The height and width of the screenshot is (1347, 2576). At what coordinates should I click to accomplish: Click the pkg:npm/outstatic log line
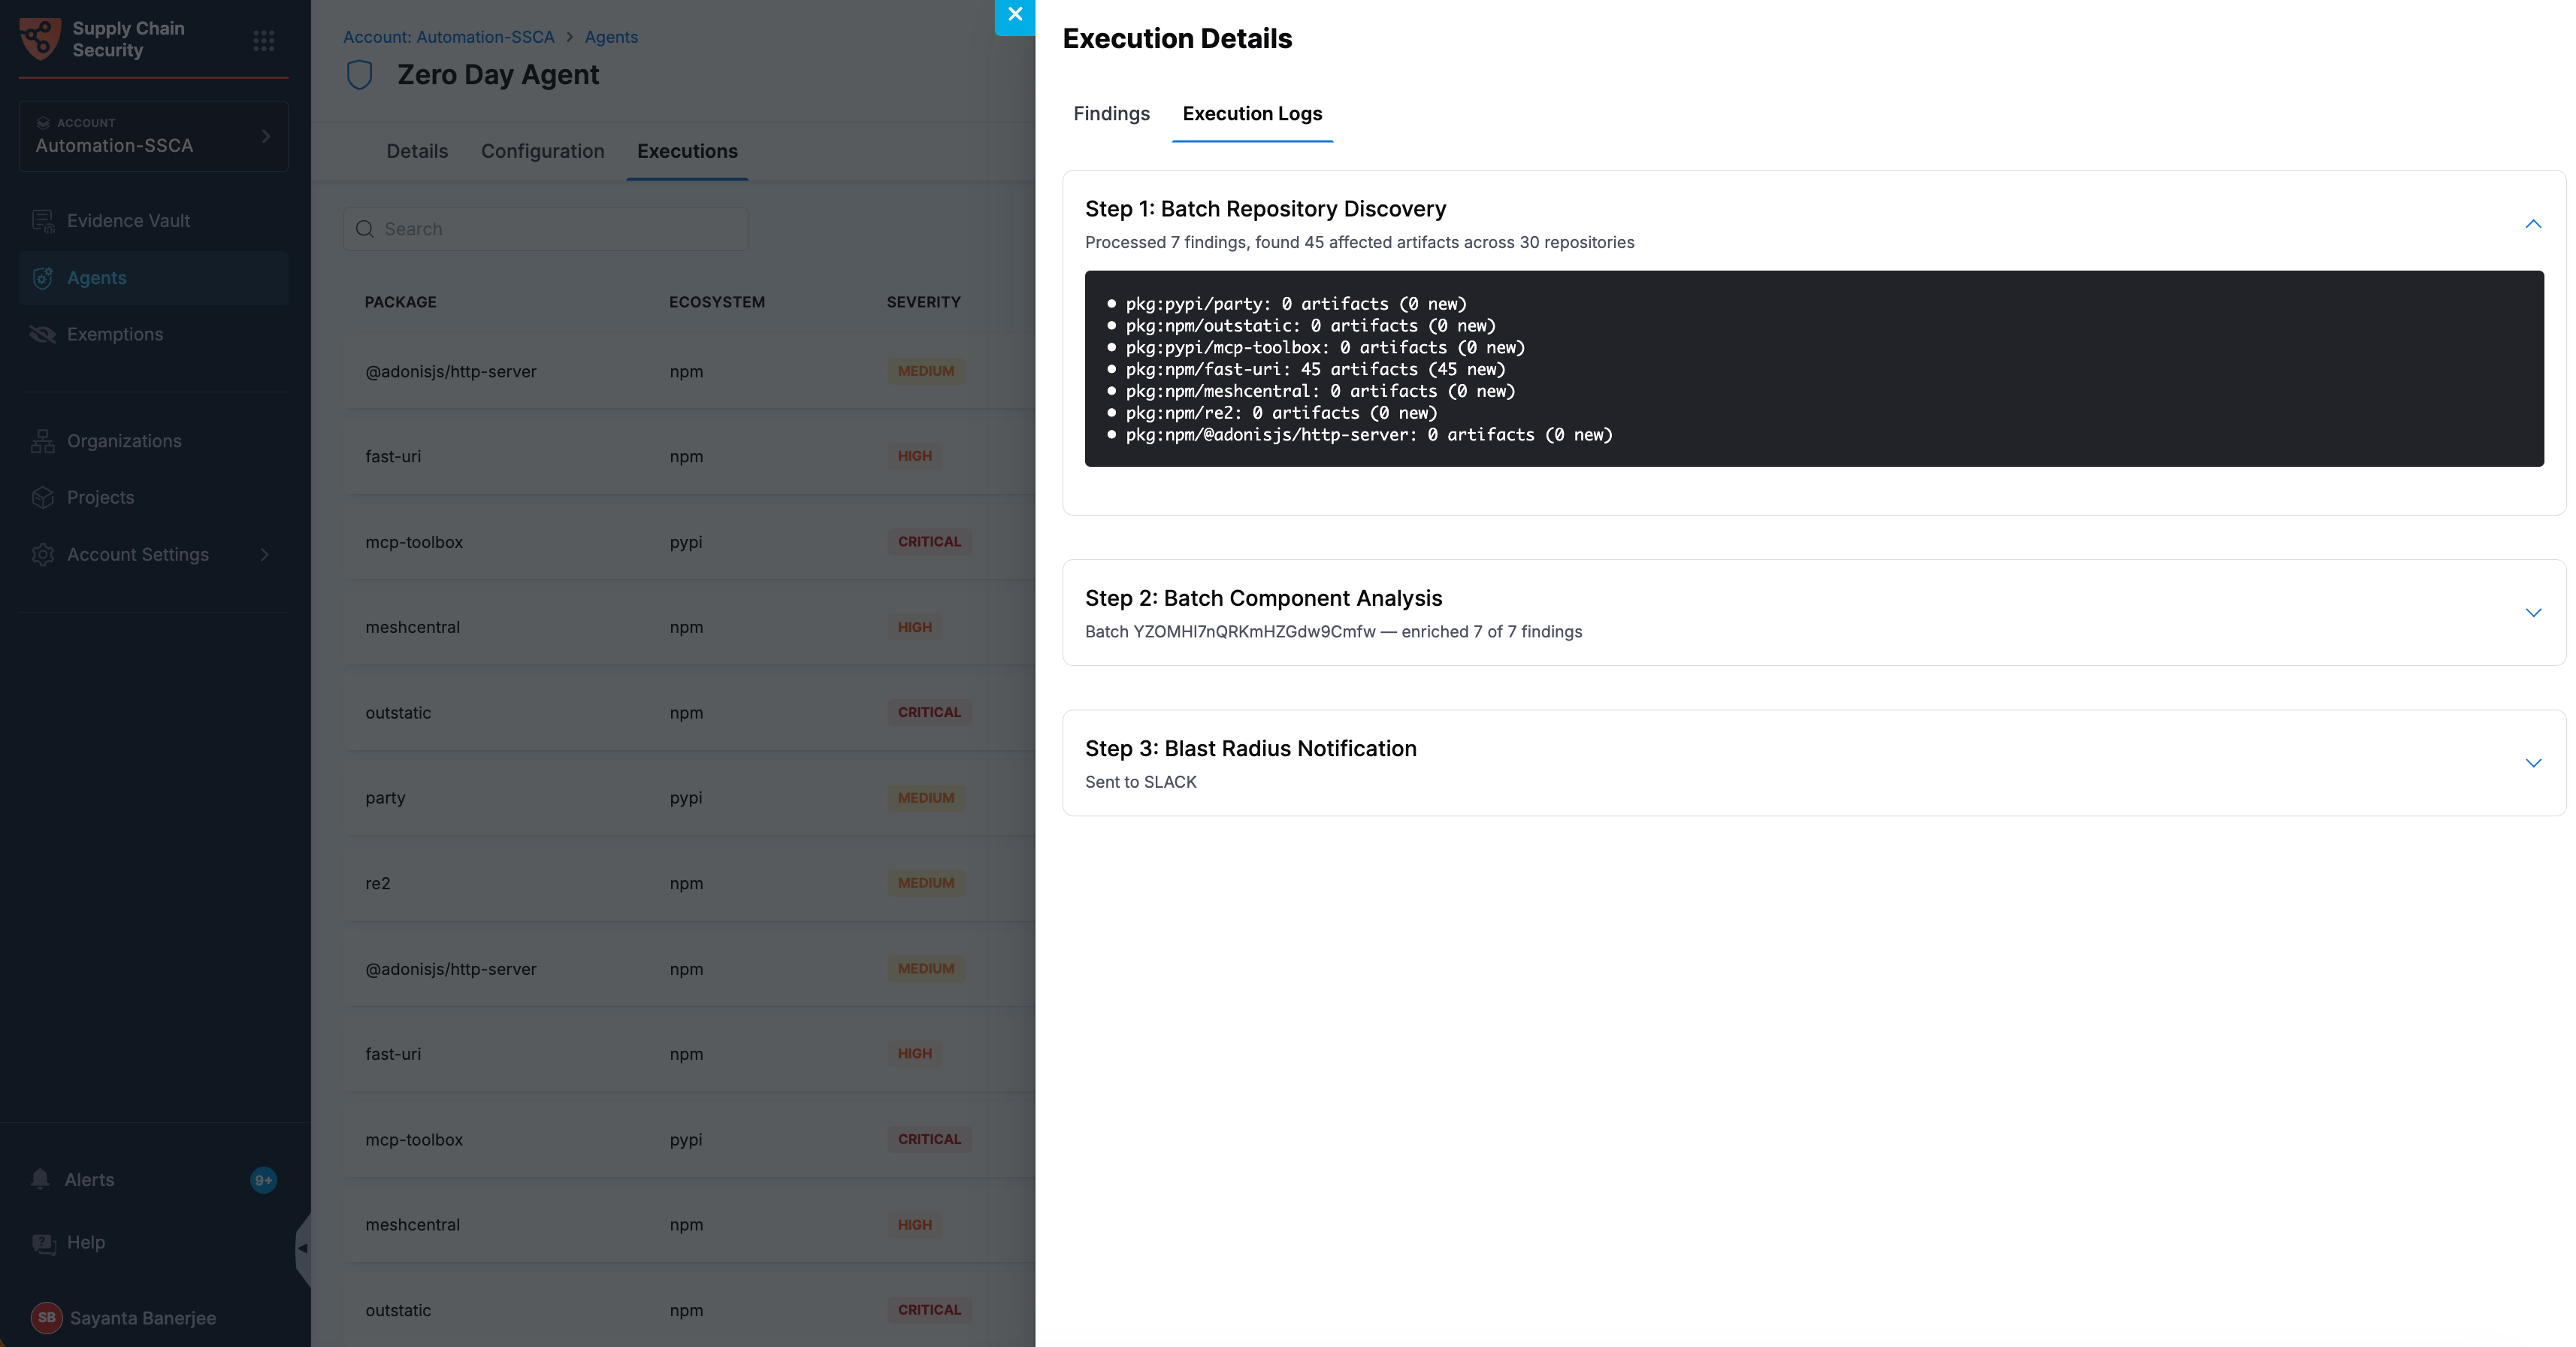click(x=1310, y=326)
